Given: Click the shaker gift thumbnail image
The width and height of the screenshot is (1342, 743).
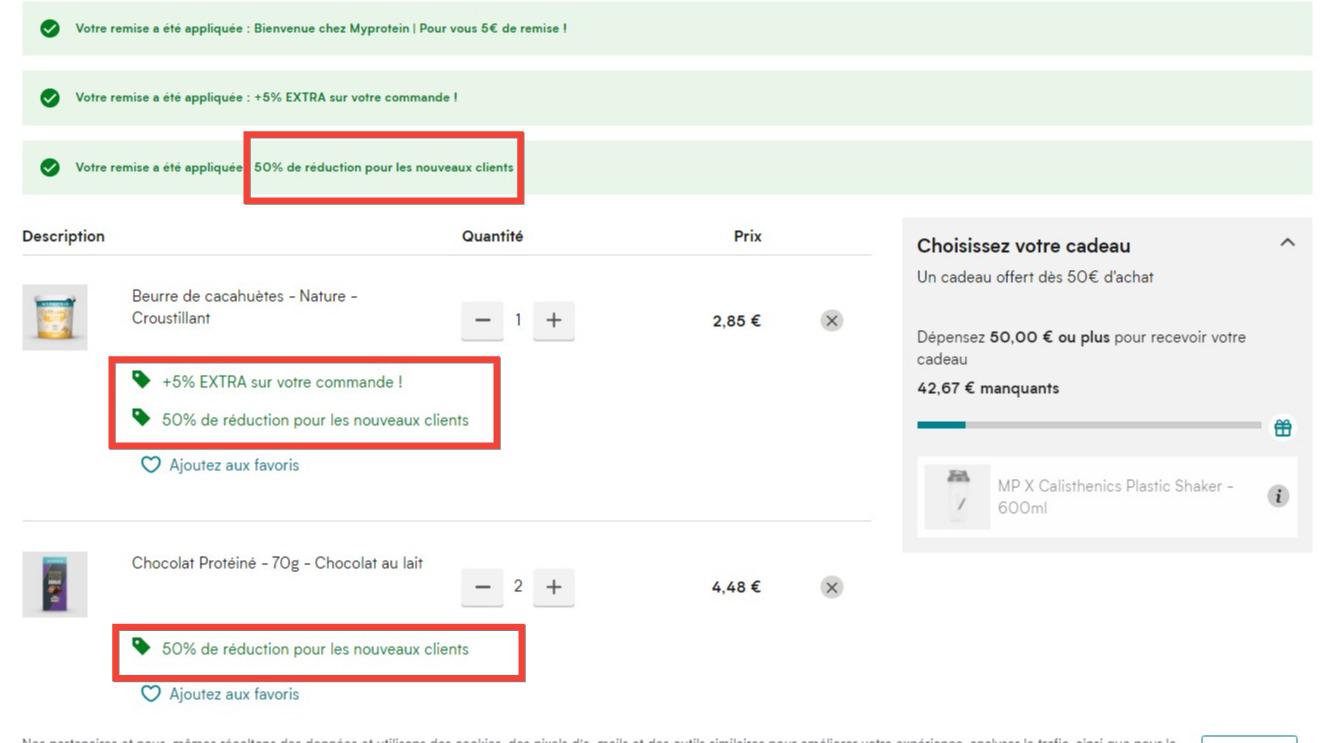Looking at the screenshot, I should point(957,497).
